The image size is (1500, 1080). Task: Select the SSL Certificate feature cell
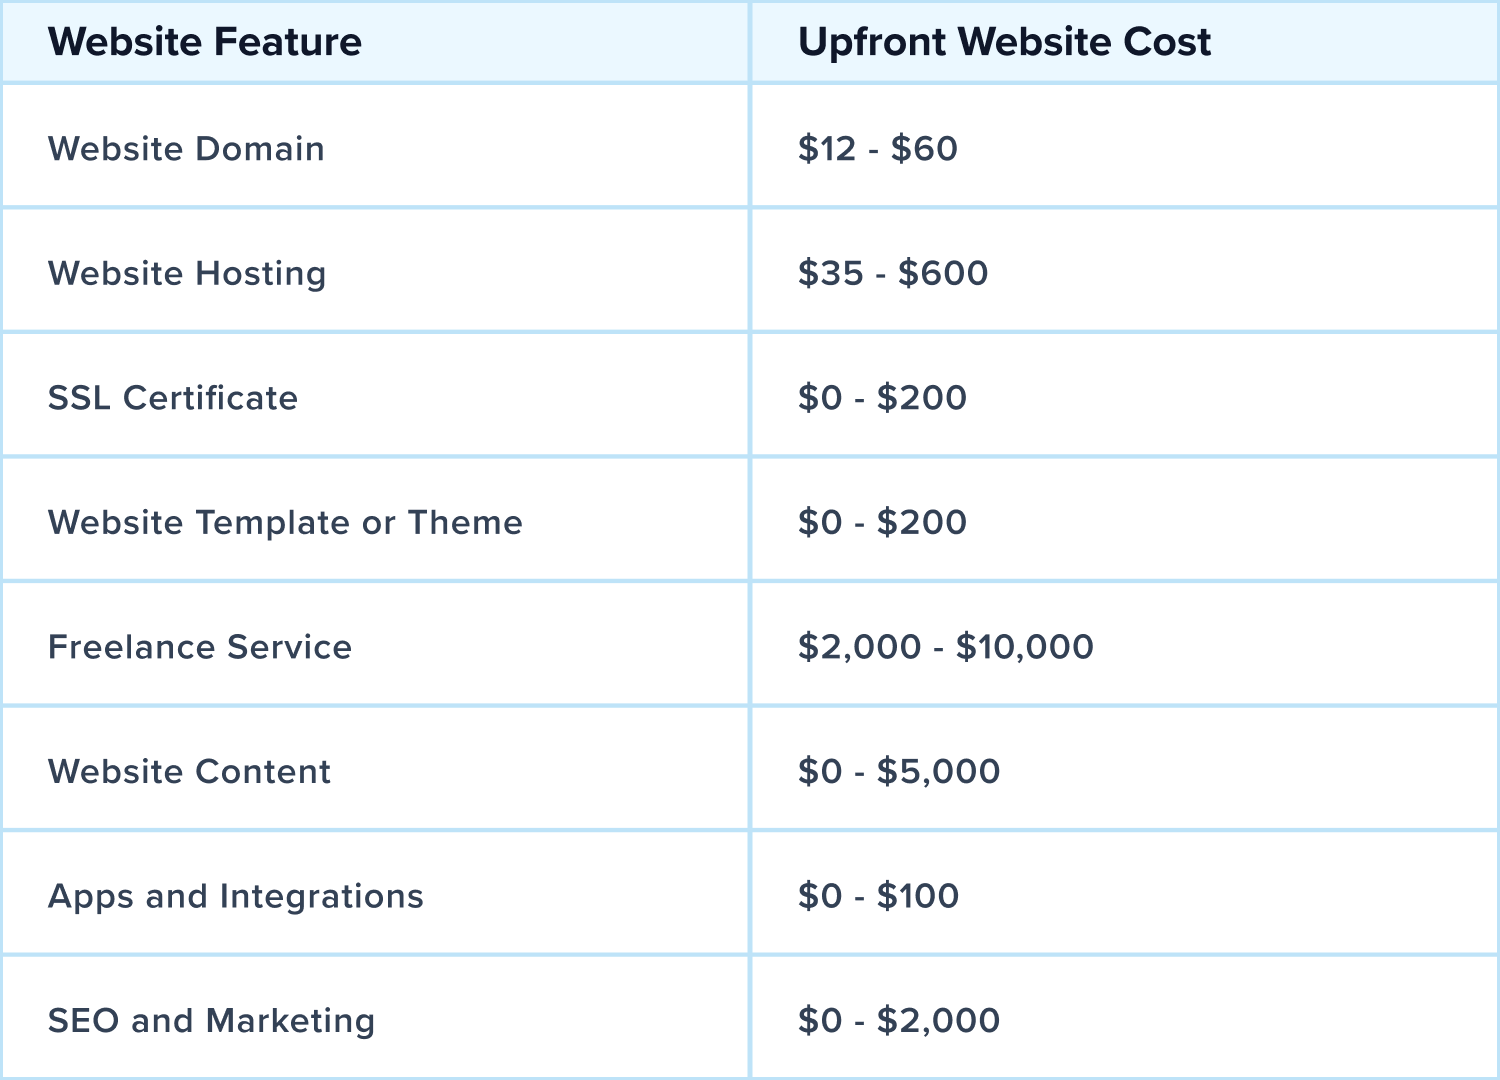173,398
